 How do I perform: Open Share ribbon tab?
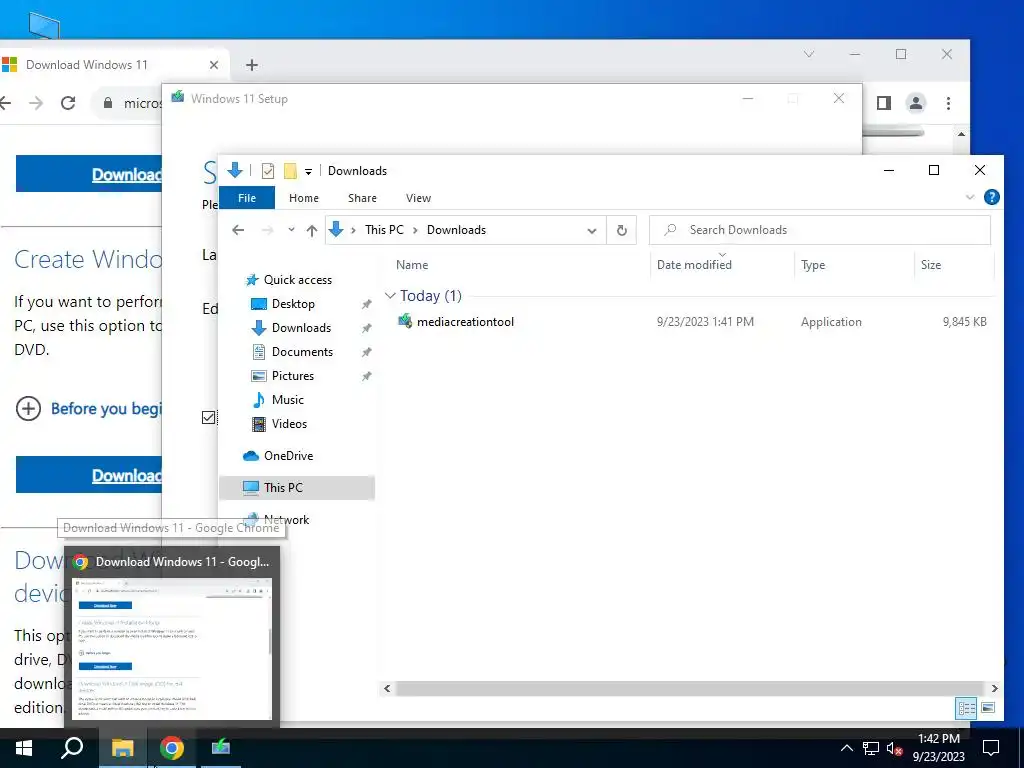click(x=362, y=198)
